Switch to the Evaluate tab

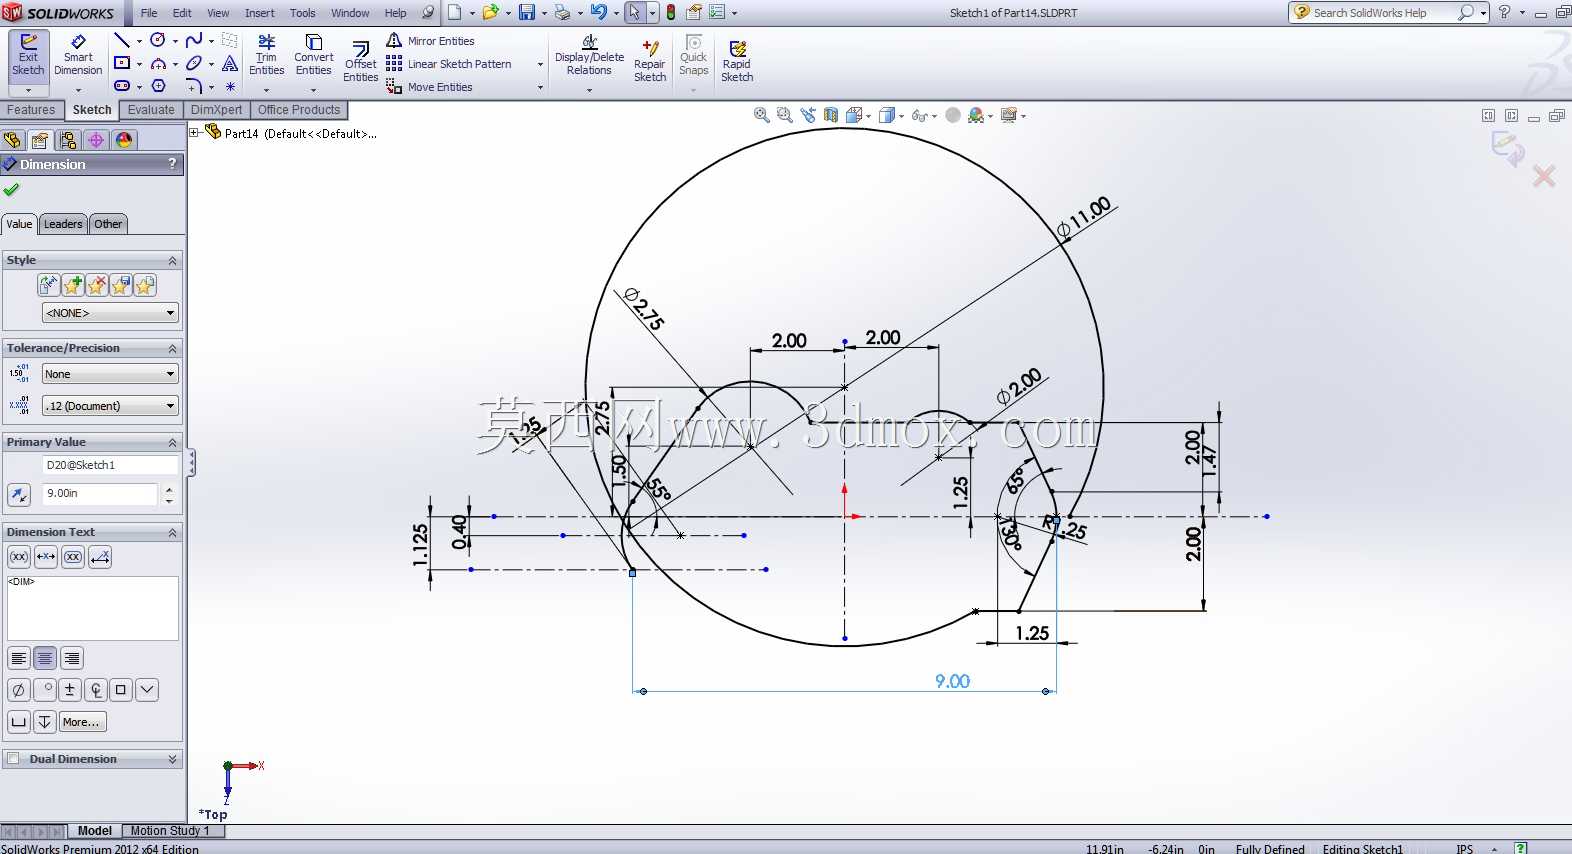click(x=151, y=110)
